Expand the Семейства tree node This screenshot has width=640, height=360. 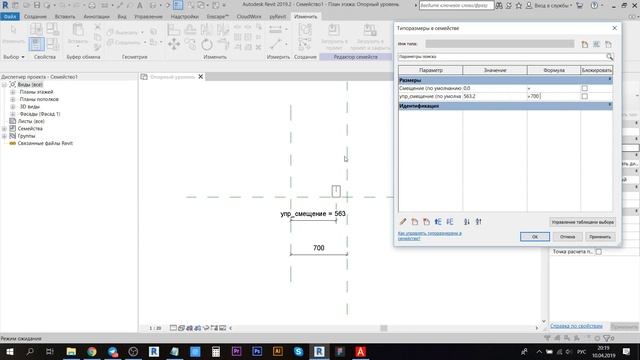pyautogui.click(x=4, y=129)
